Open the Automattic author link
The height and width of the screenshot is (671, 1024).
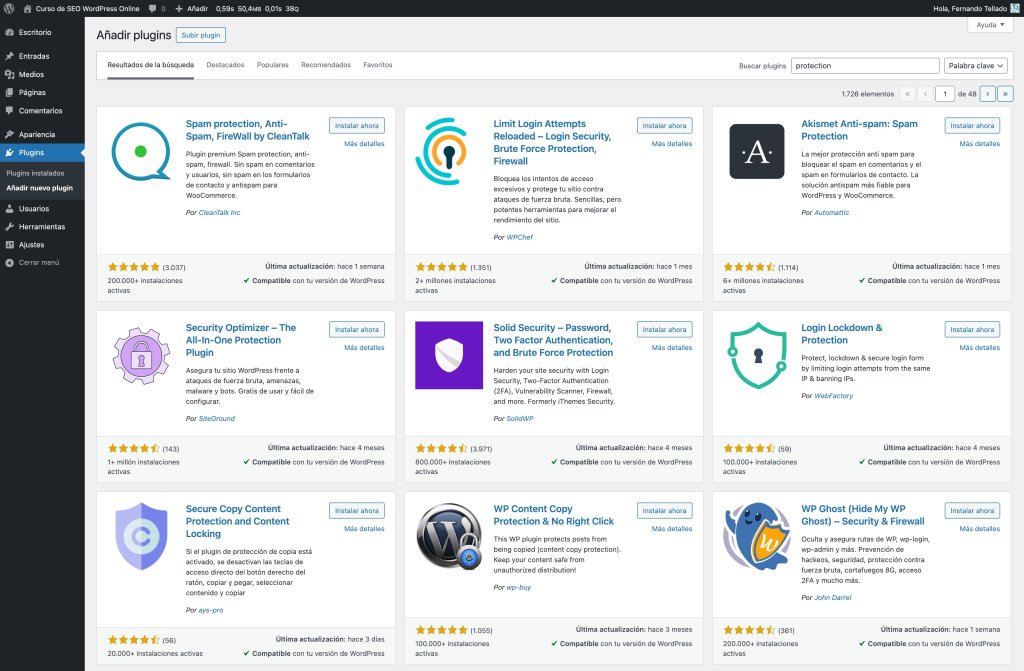click(x=831, y=213)
